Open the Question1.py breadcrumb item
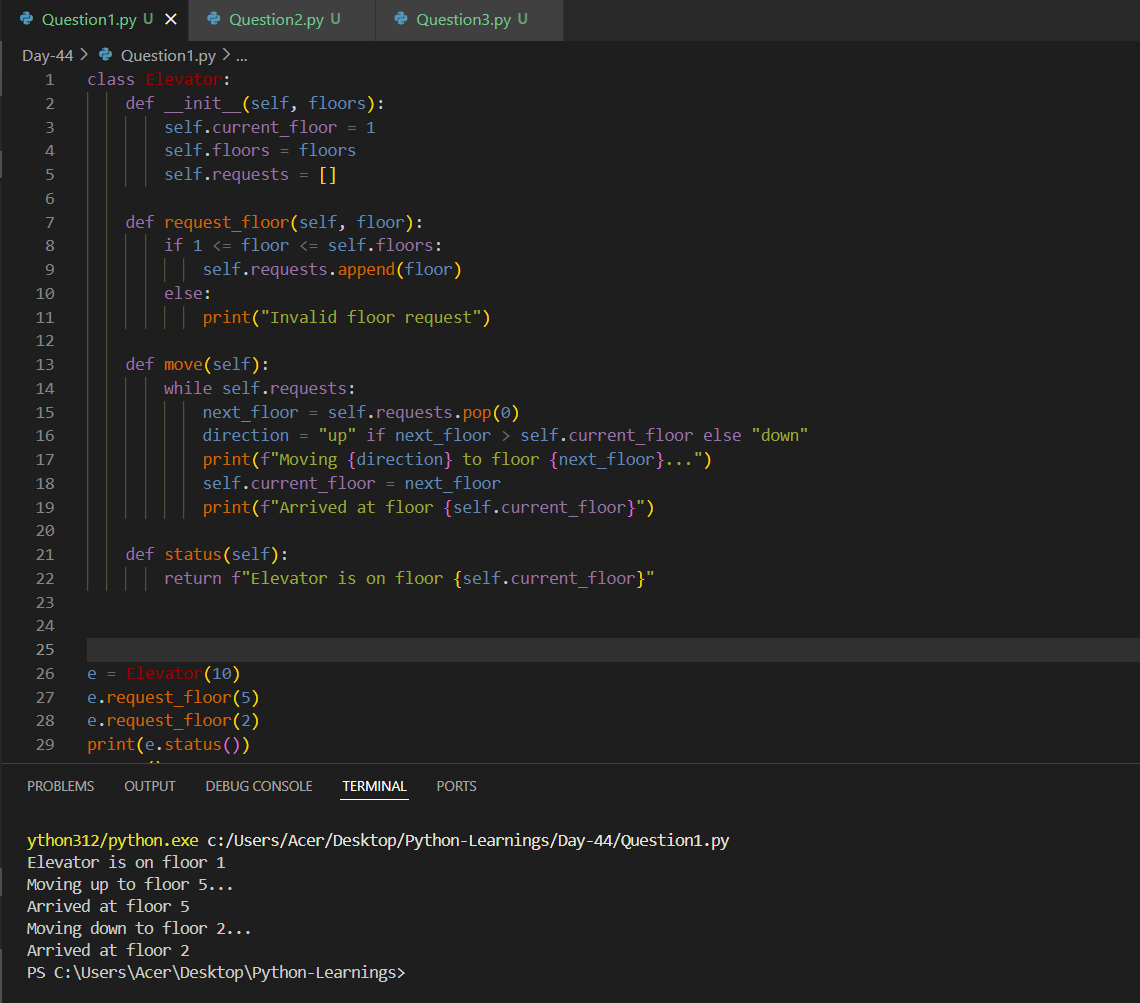 [168, 55]
